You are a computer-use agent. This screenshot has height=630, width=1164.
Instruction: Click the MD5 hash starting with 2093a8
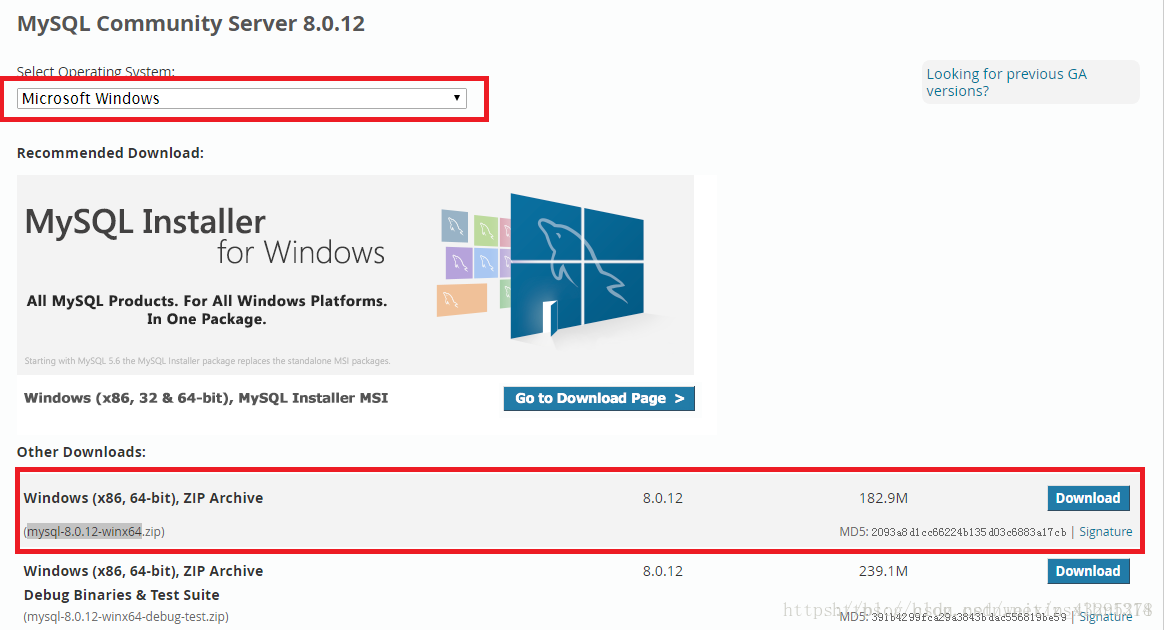tap(968, 532)
